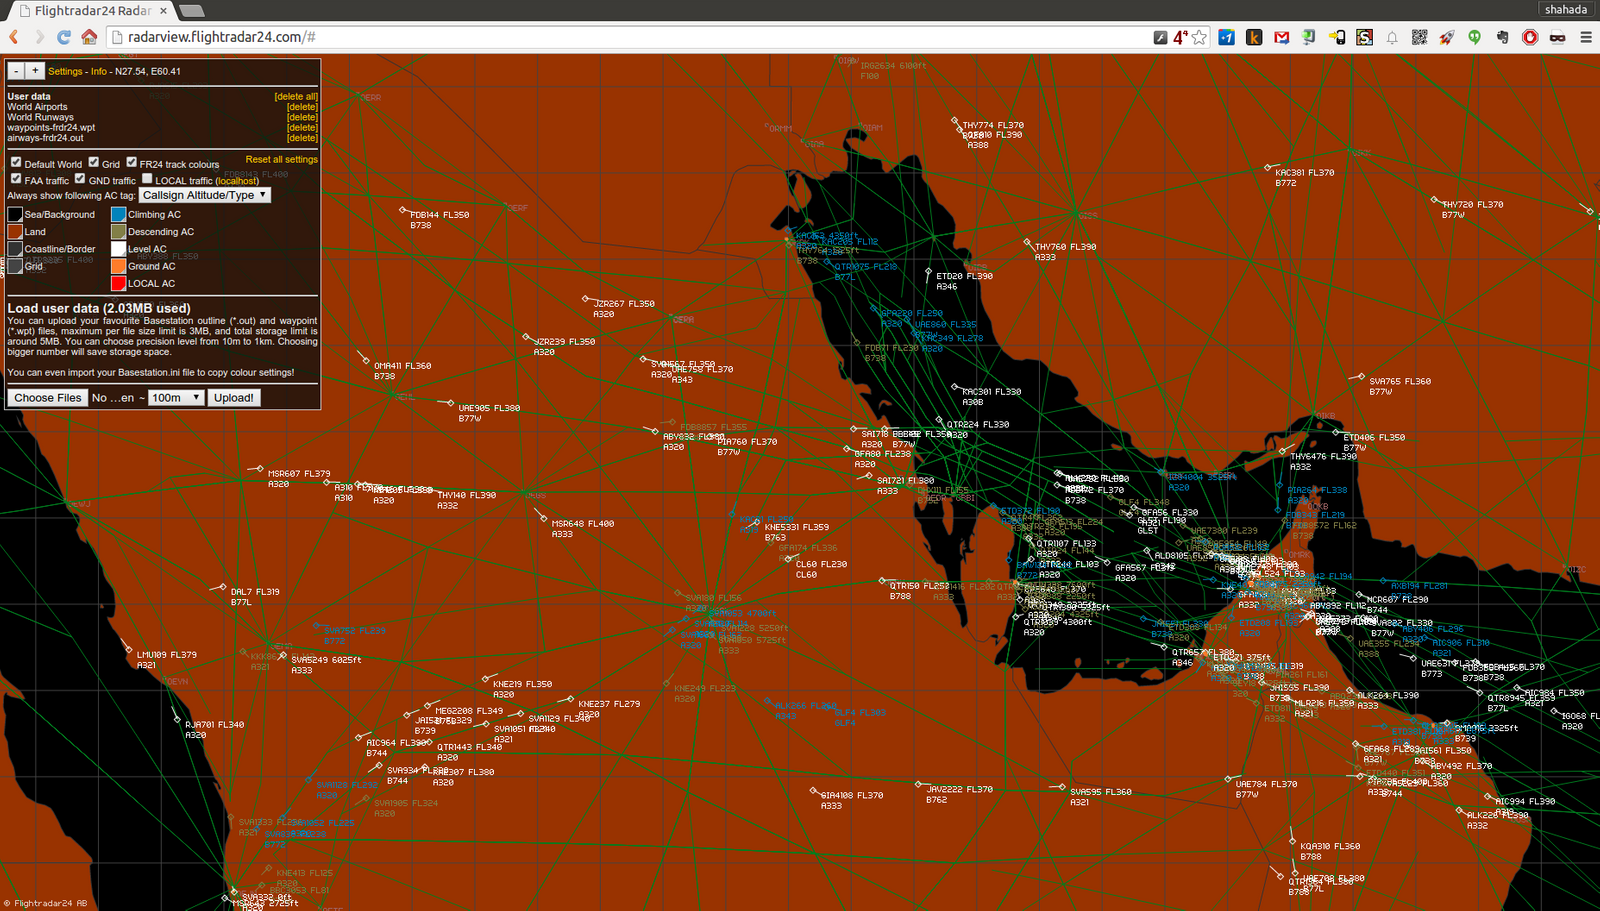This screenshot has height=911, width=1600.
Task: Click browser forward arrow
Action: click(39, 37)
